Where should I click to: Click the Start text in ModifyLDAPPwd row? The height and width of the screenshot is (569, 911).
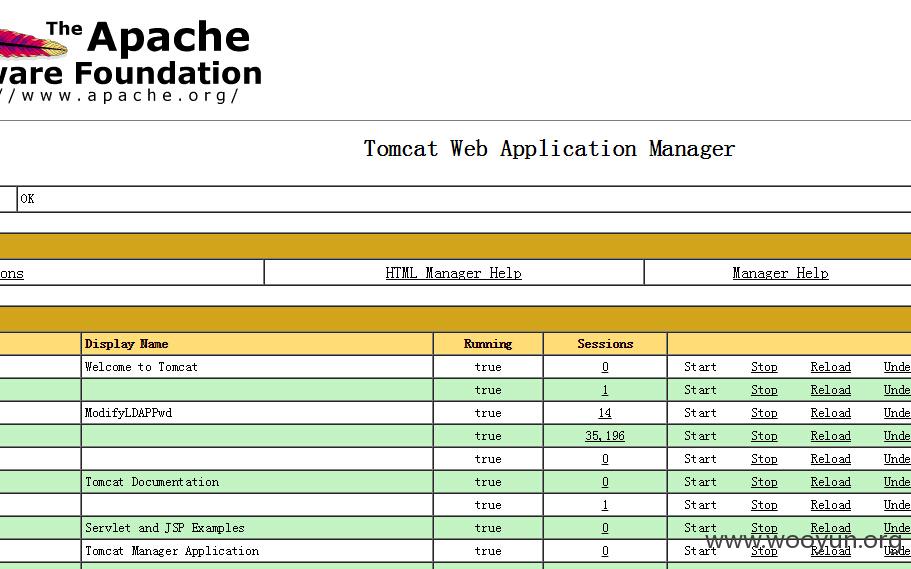click(700, 413)
